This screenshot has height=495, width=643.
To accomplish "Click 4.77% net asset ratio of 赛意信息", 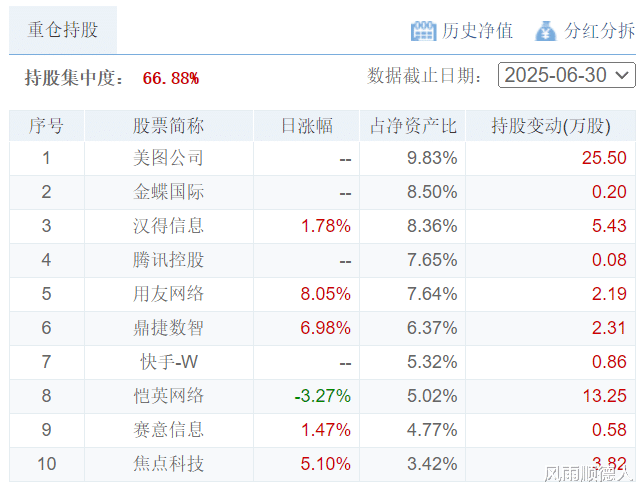I will click(432, 430).
